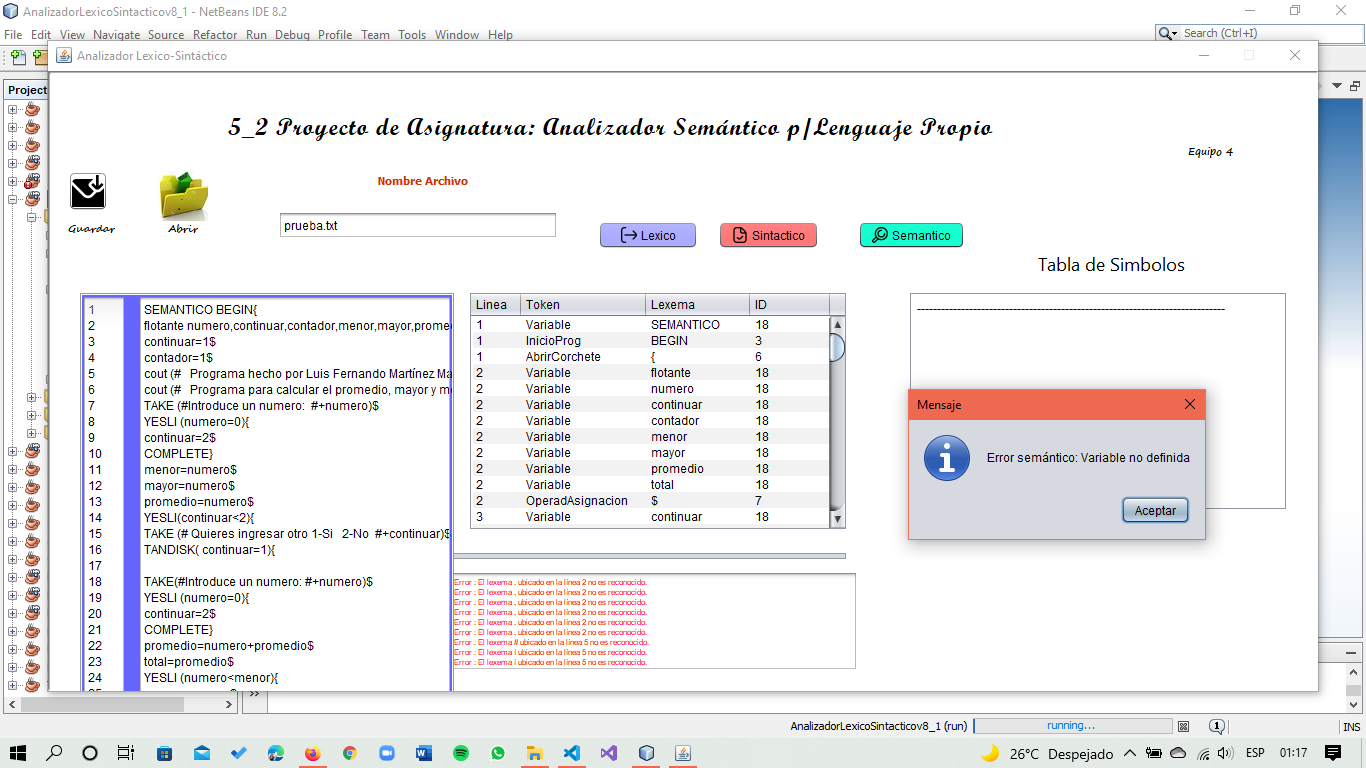This screenshot has width=1366, height=768.
Task: Click the prueba.txt file name field
Action: [417, 226]
